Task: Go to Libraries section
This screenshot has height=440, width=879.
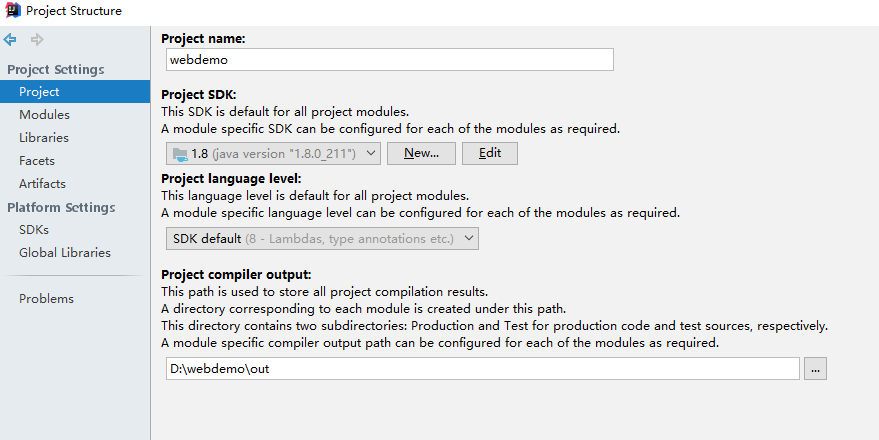Action: point(44,138)
